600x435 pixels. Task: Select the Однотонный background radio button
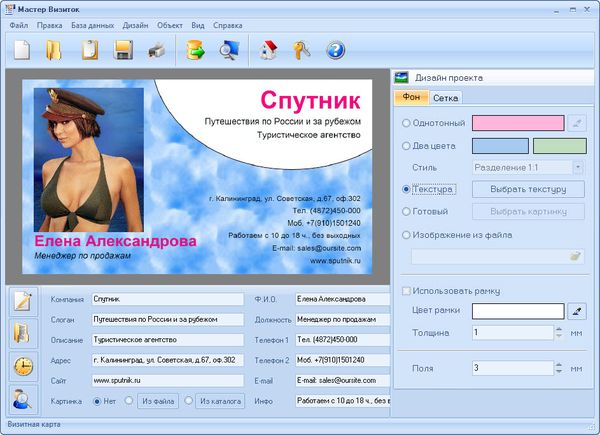405,123
